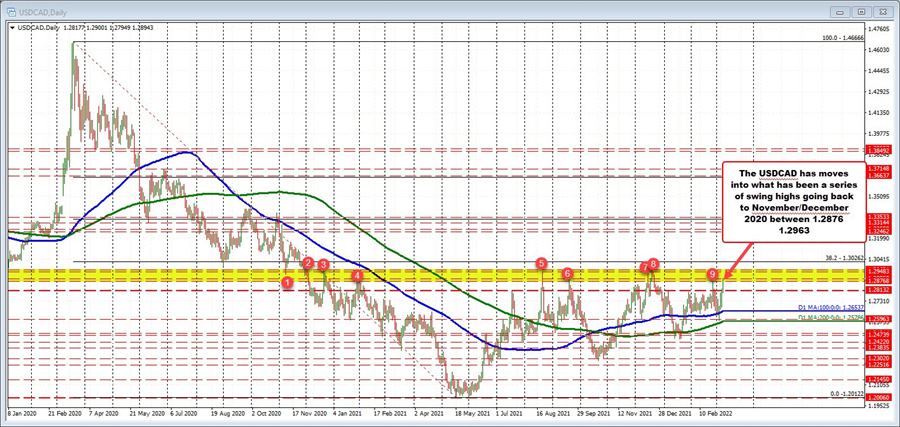The image size is (900, 427).
Task: Click the red 1.23020 price level tag
Action: (878, 358)
